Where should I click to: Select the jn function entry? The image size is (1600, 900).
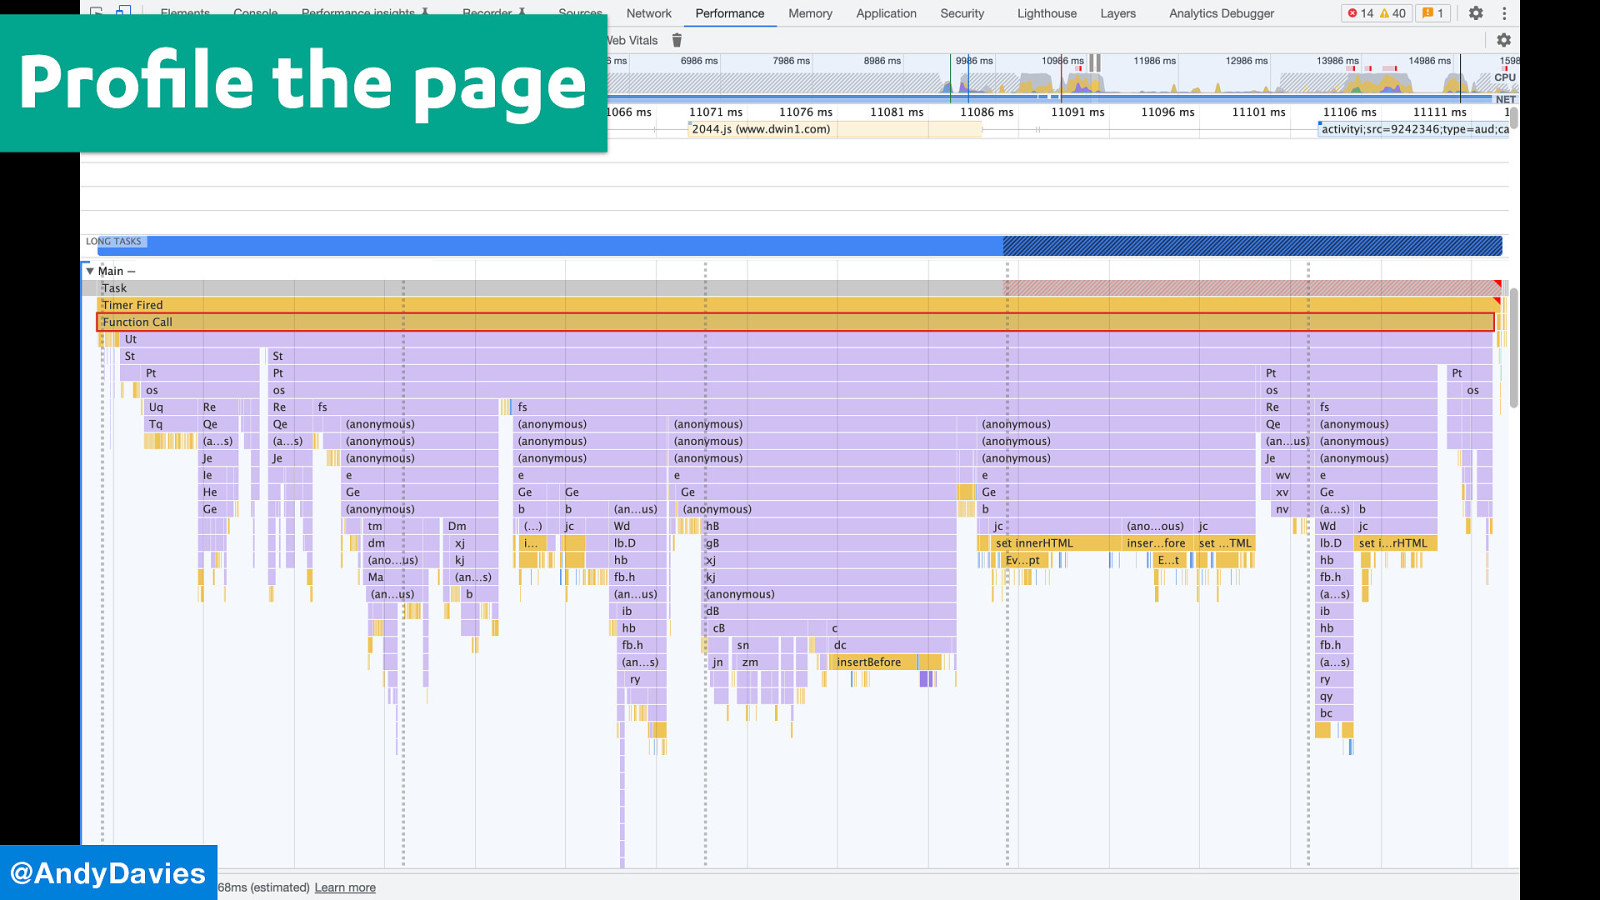pos(718,662)
